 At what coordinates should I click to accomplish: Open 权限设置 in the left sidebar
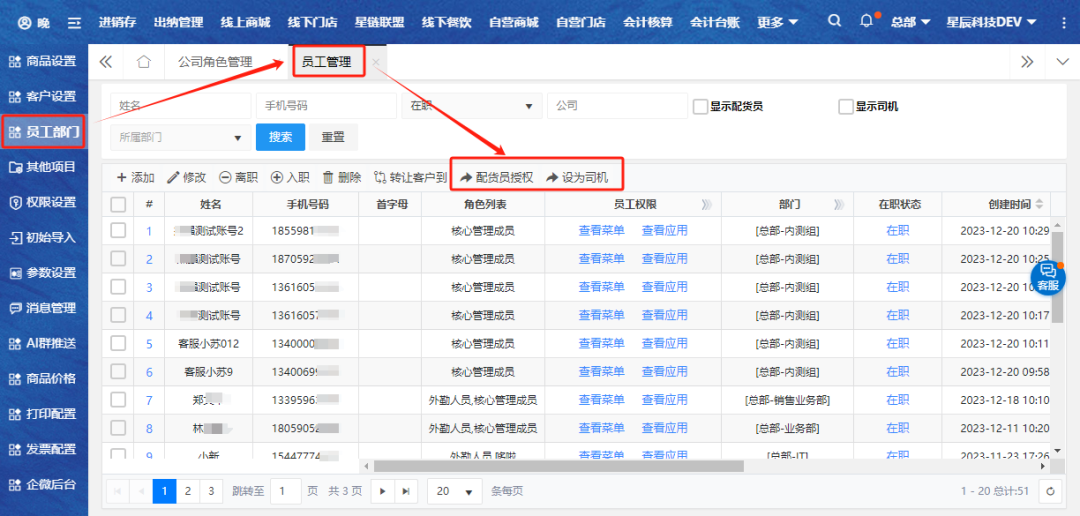pyautogui.click(x=44, y=202)
